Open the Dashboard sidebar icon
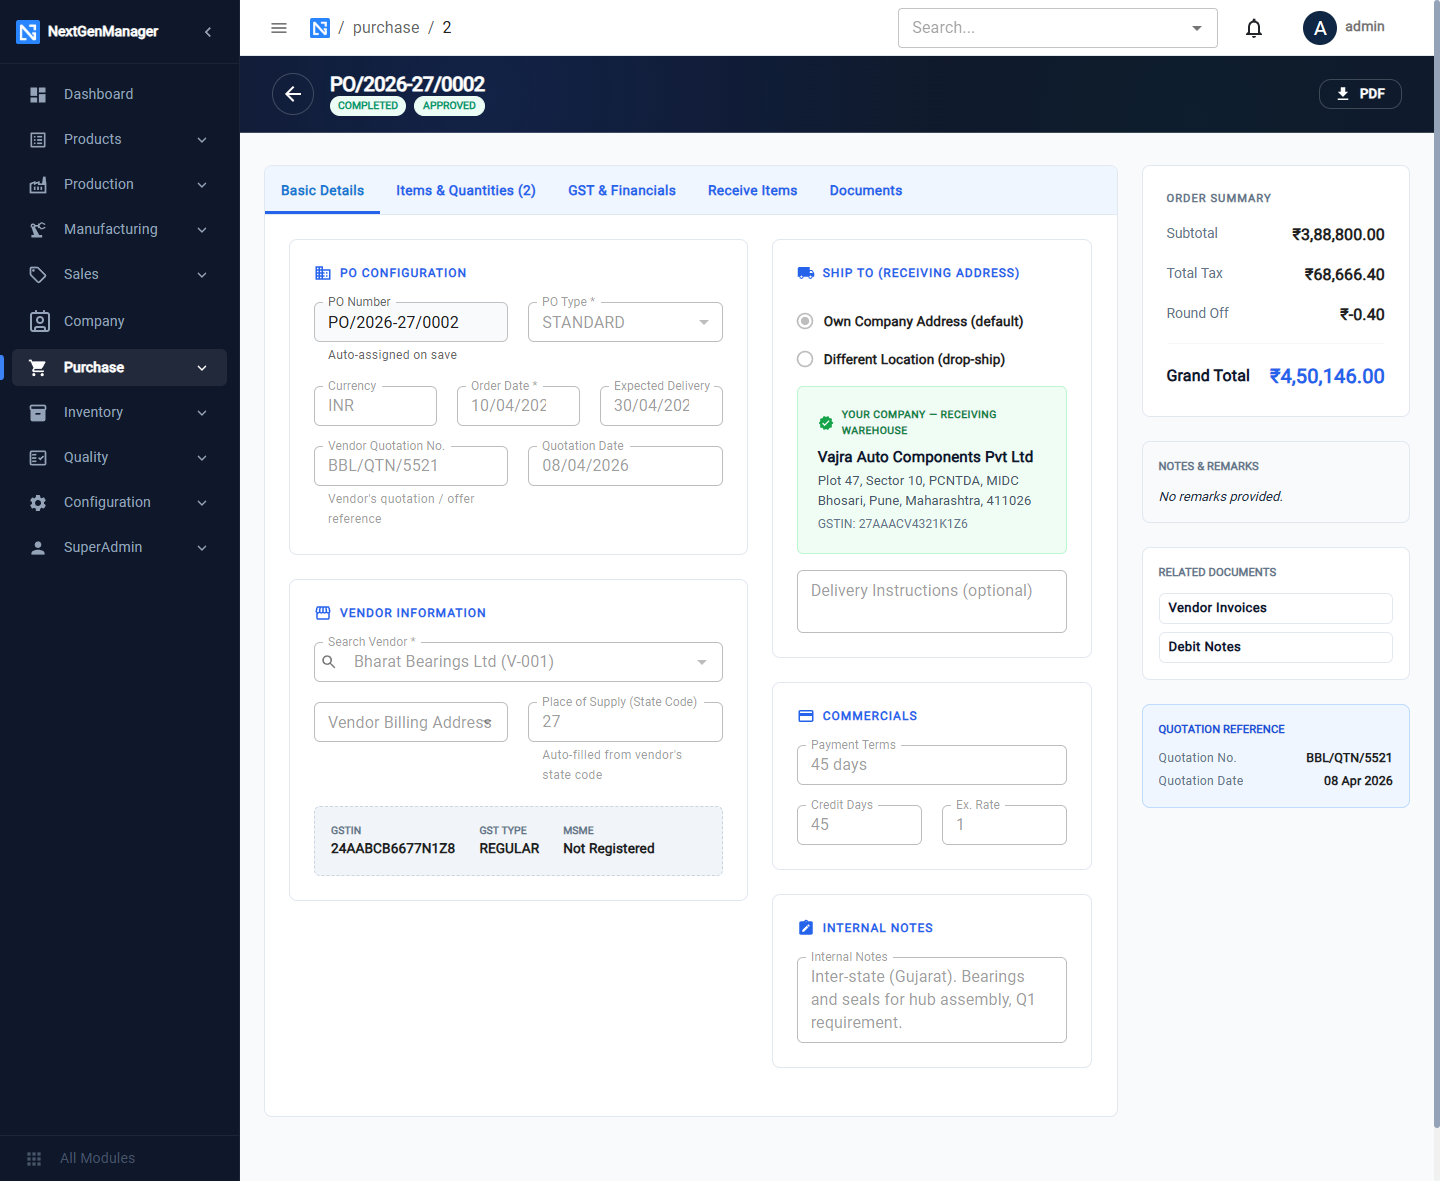Image resolution: width=1440 pixels, height=1181 pixels. (x=38, y=94)
